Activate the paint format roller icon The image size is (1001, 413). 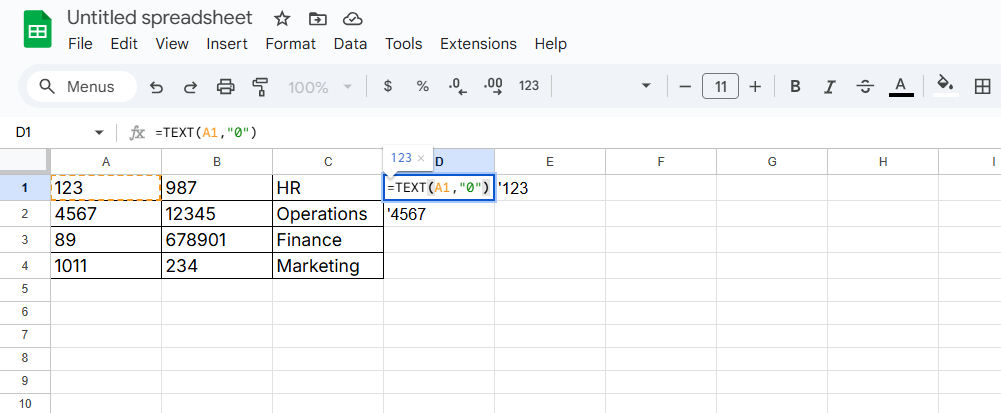[261, 87]
